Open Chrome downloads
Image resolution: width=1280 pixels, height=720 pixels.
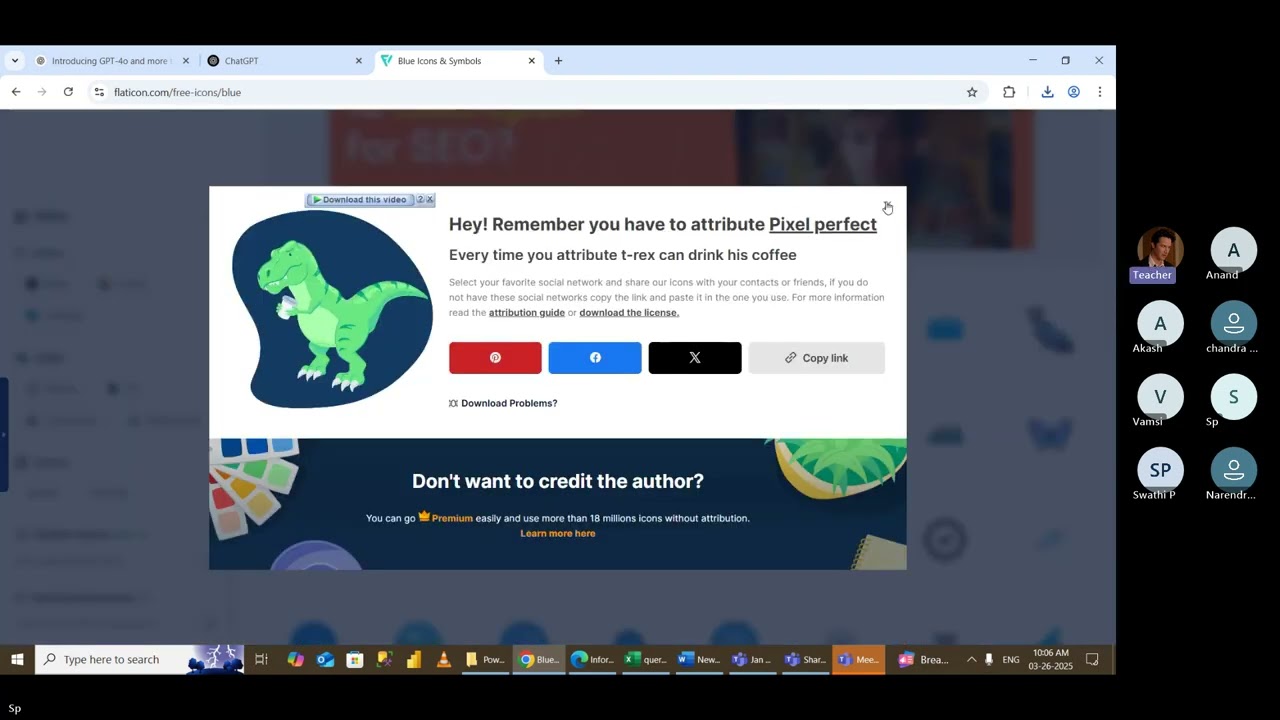click(x=1047, y=92)
